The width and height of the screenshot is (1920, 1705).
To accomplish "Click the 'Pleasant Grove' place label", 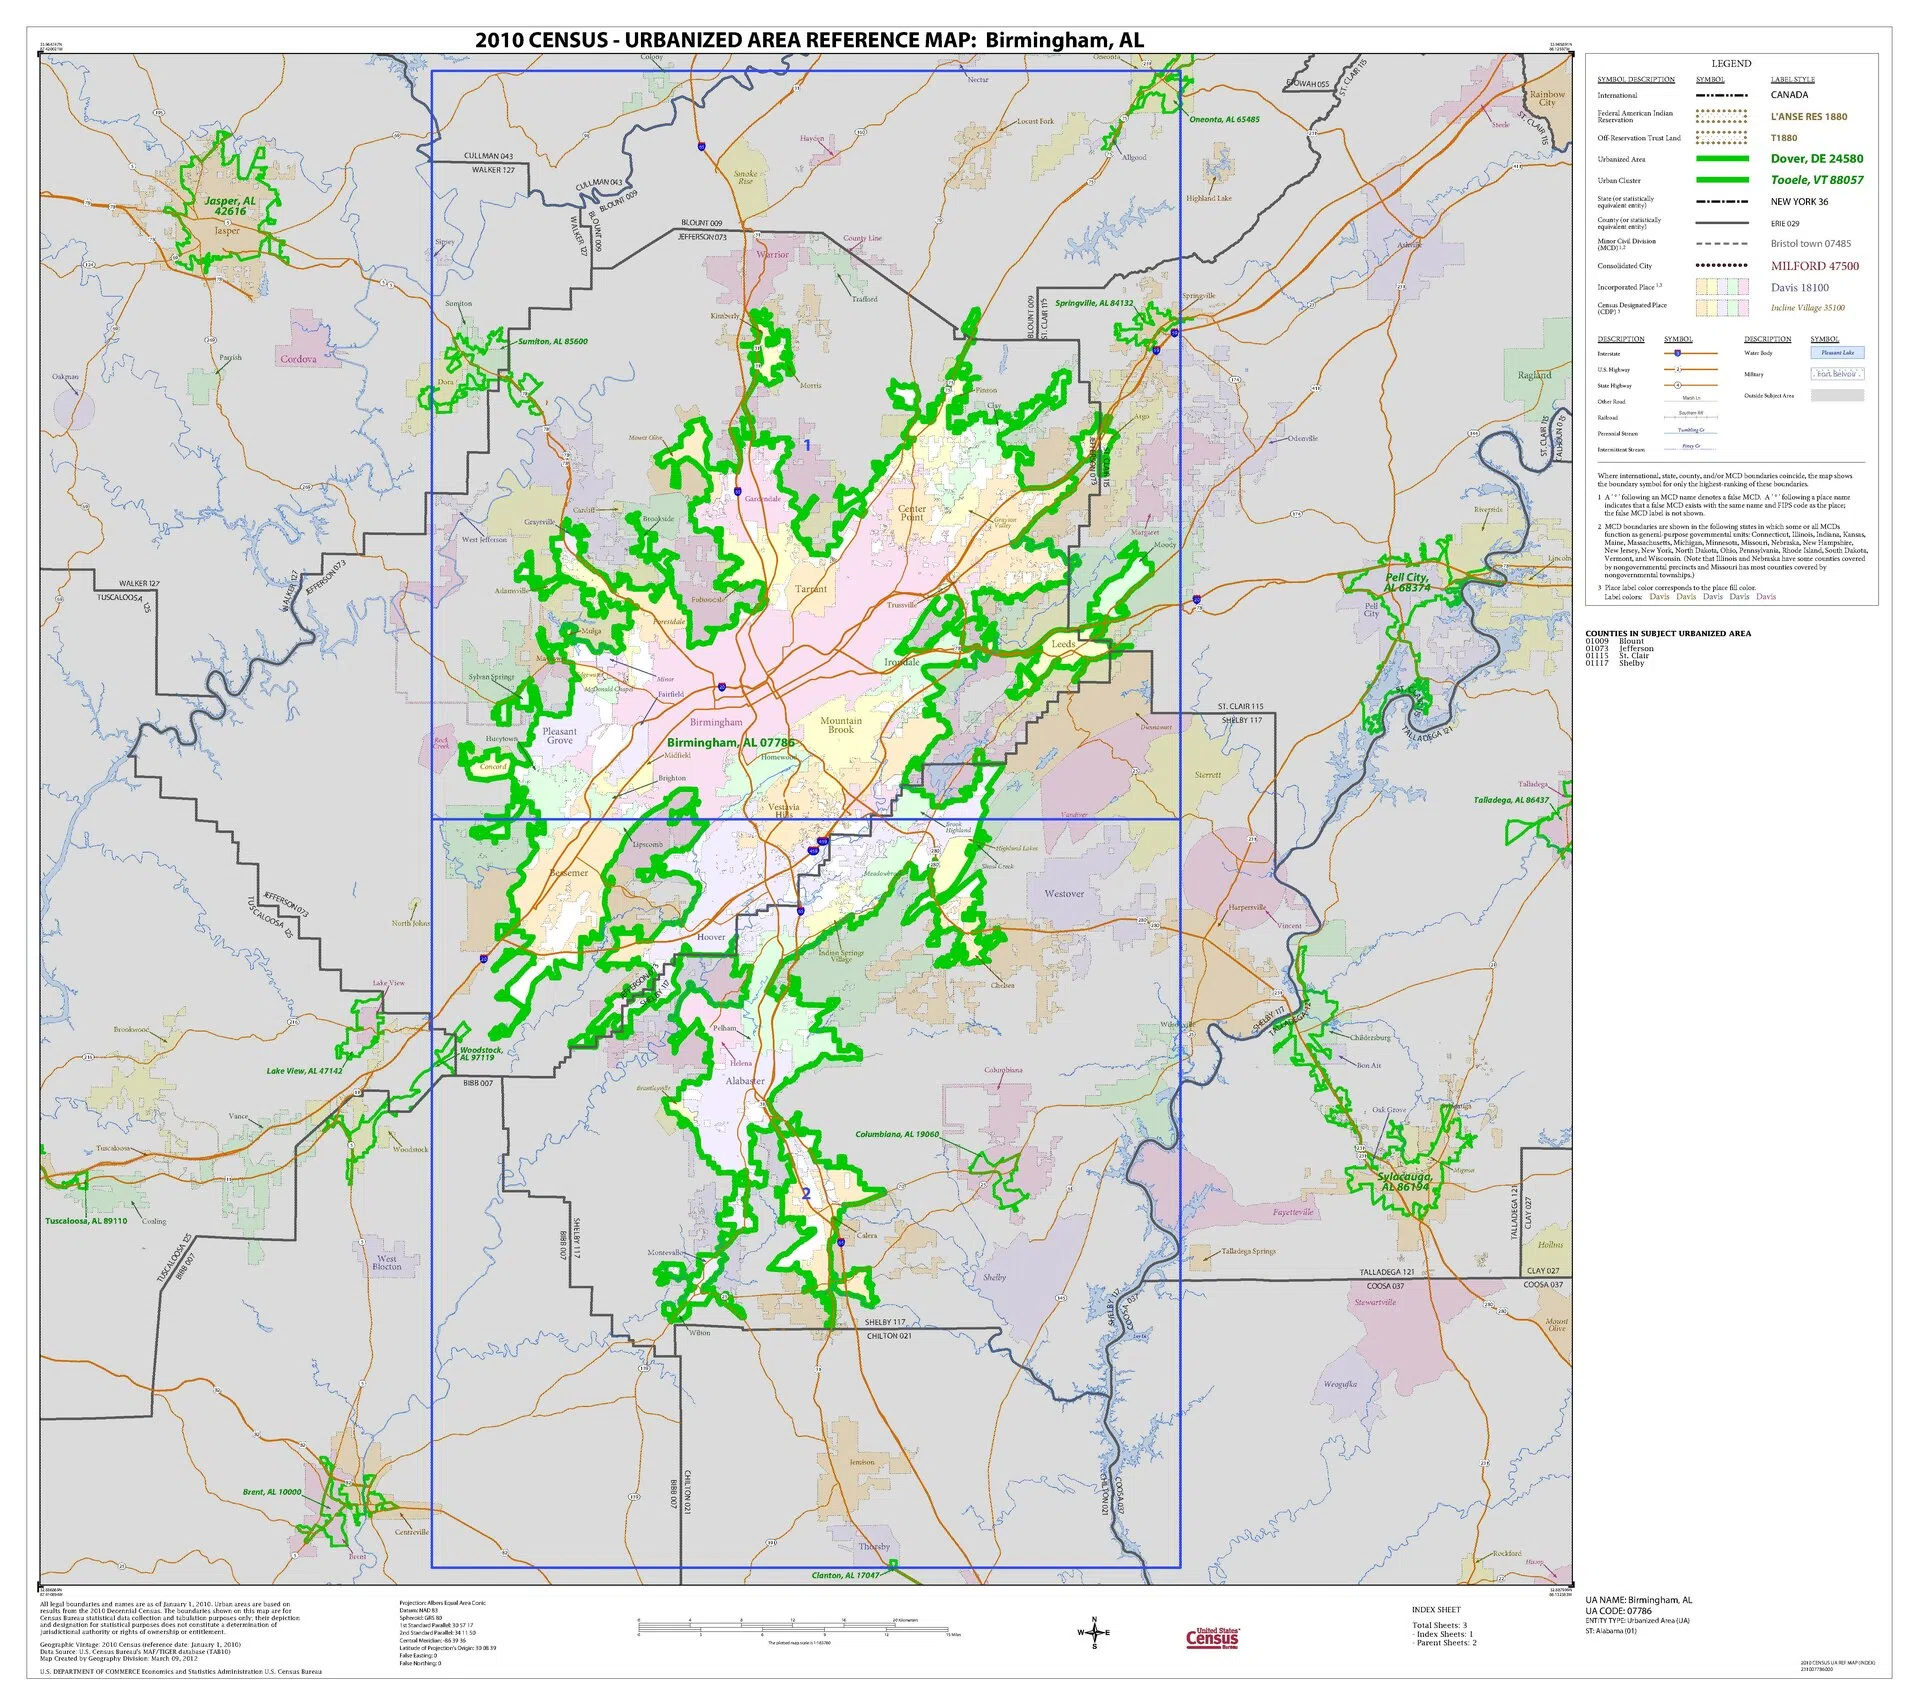I will click(560, 736).
